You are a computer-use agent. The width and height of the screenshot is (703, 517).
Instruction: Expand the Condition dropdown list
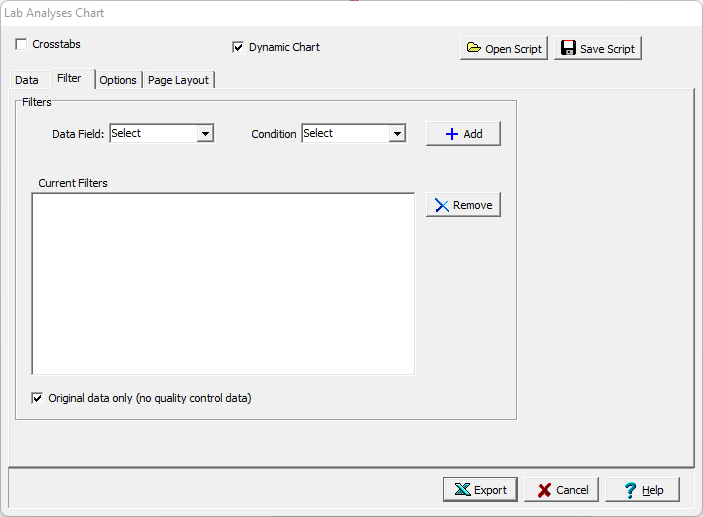(397, 134)
